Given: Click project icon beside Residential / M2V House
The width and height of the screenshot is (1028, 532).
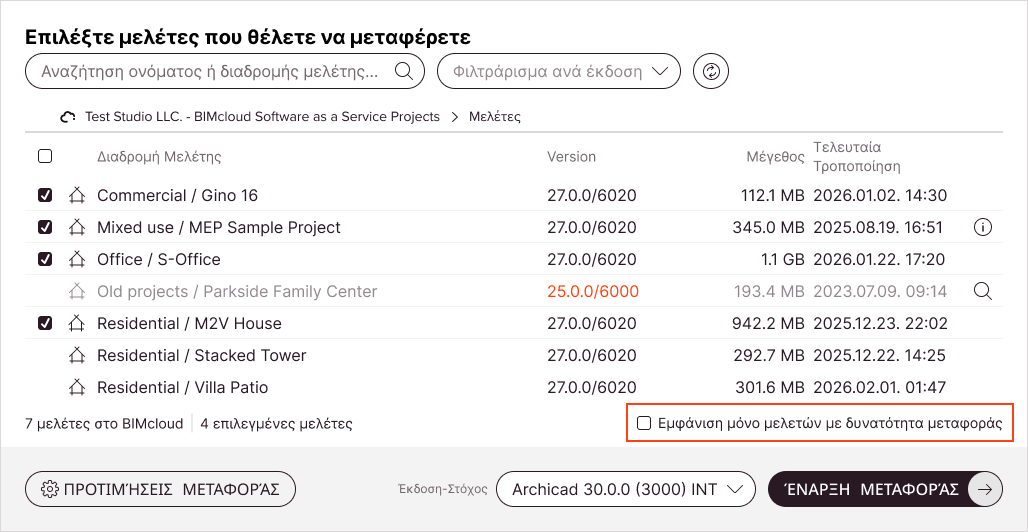Looking at the screenshot, I should point(77,323).
